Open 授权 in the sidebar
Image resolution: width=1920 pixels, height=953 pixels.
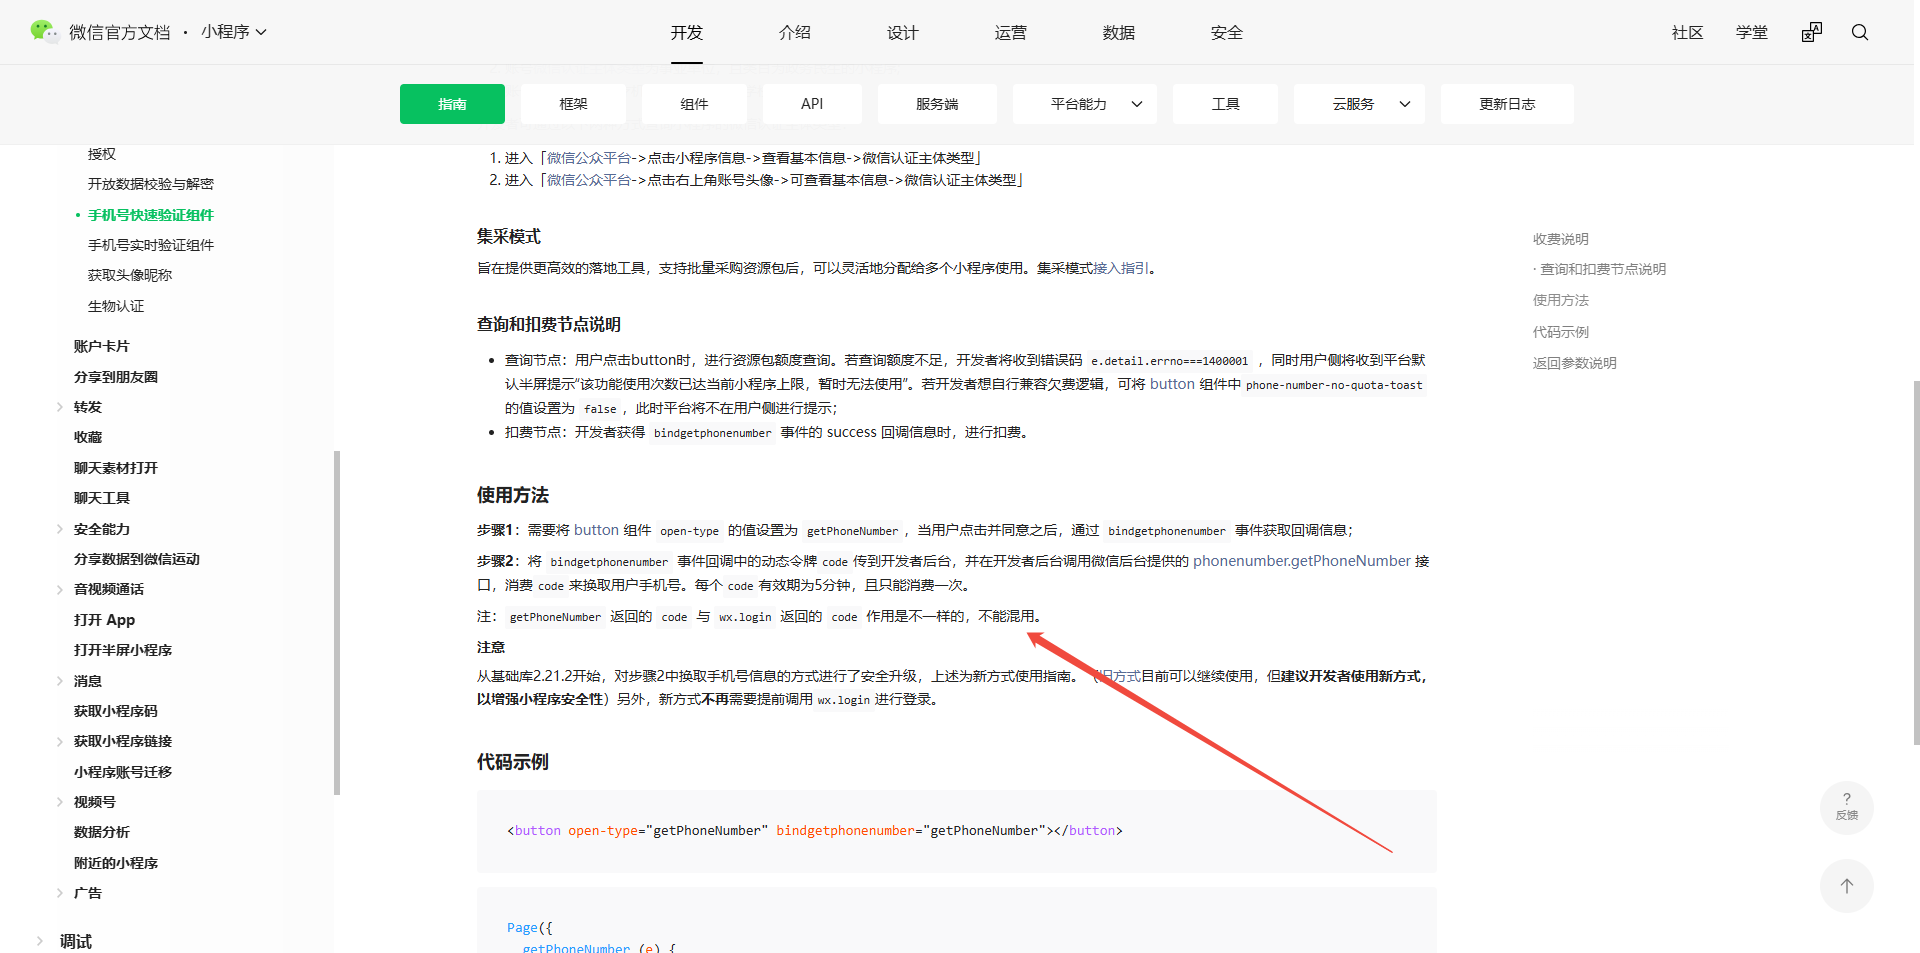point(102,154)
